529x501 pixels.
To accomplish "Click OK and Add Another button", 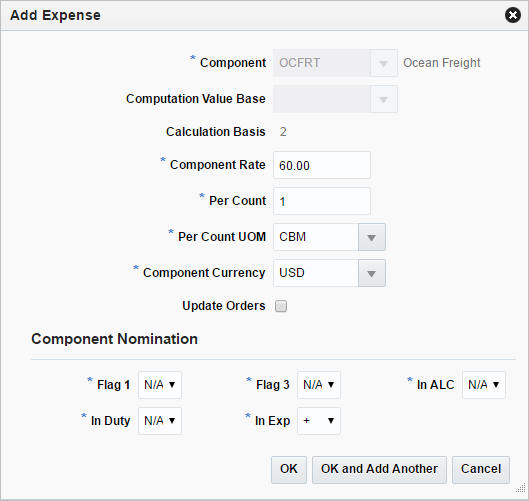I will point(379,470).
